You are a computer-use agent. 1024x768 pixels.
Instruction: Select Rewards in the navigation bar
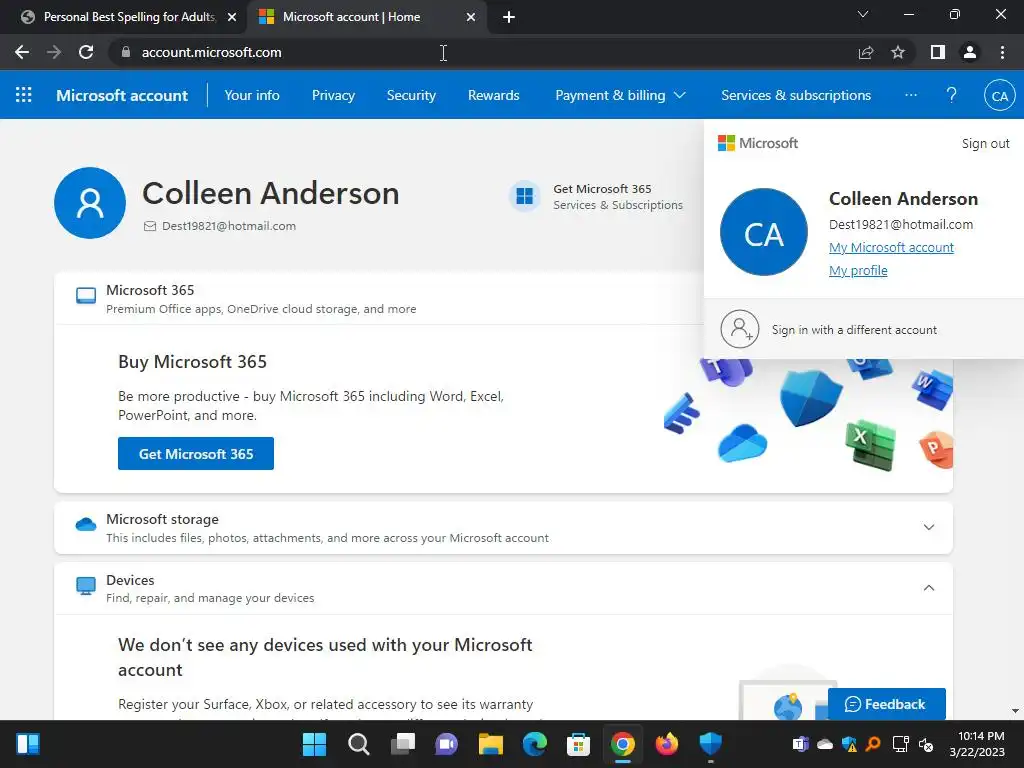(x=494, y=95)
